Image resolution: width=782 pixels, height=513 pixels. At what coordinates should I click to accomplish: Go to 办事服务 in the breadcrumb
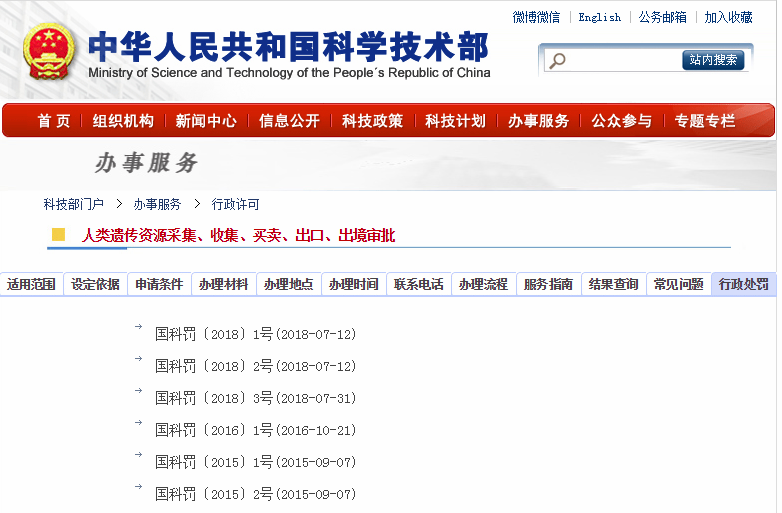click(x=157, y=204)
